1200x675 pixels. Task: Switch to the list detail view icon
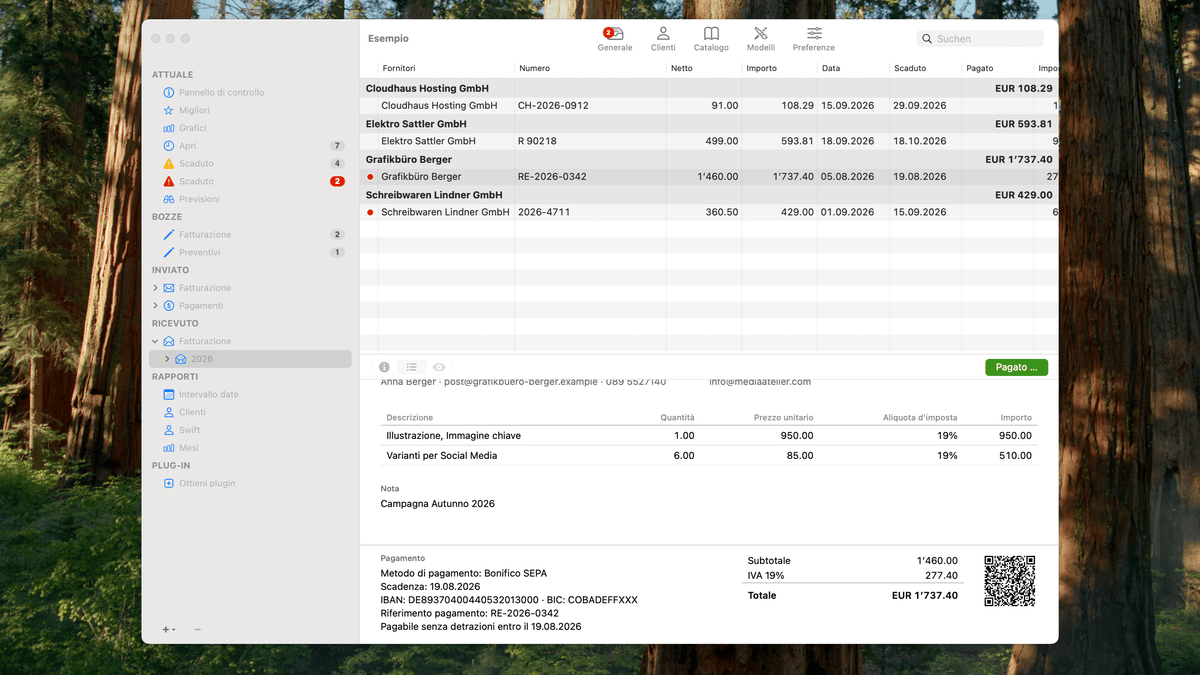[x=412, y=368]
